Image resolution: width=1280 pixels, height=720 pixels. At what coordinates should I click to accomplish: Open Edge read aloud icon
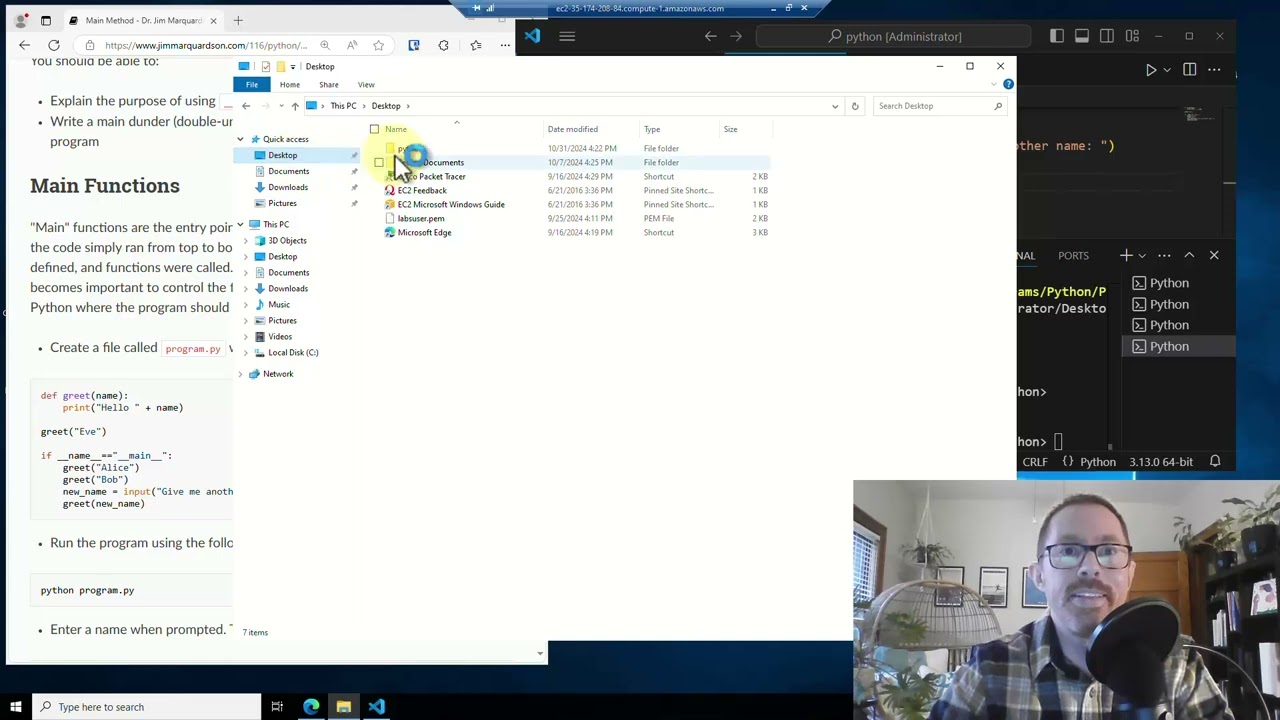click(x=352, y=45)
